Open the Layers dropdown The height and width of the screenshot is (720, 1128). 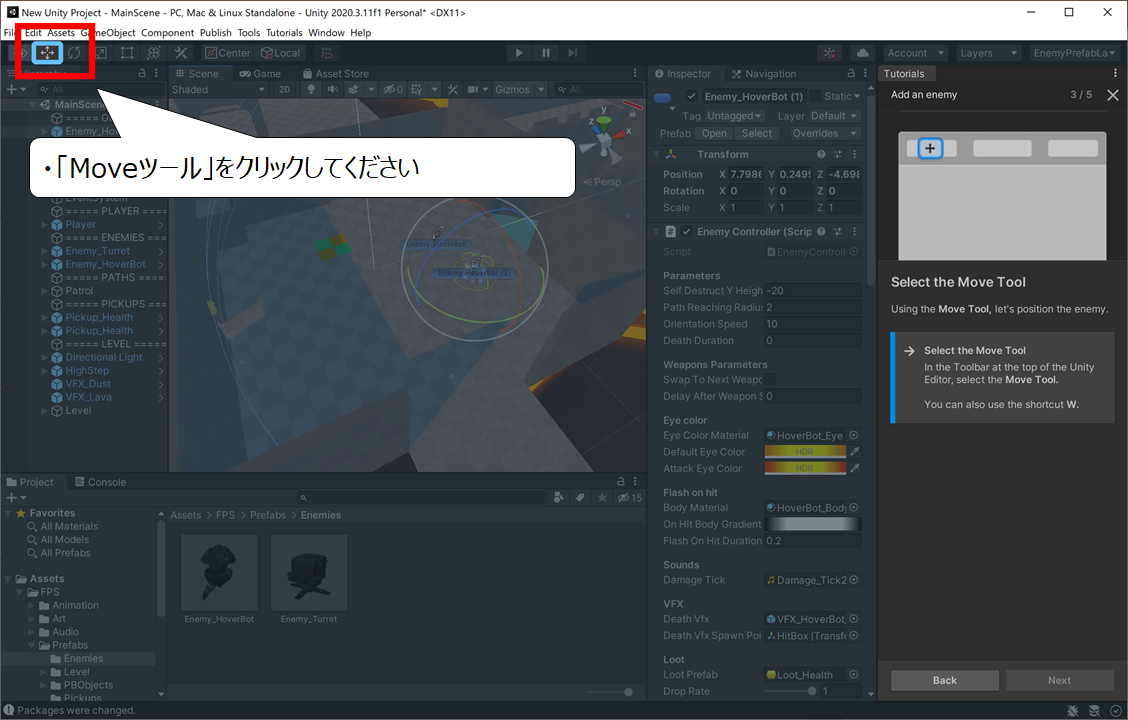coord(989,53)
